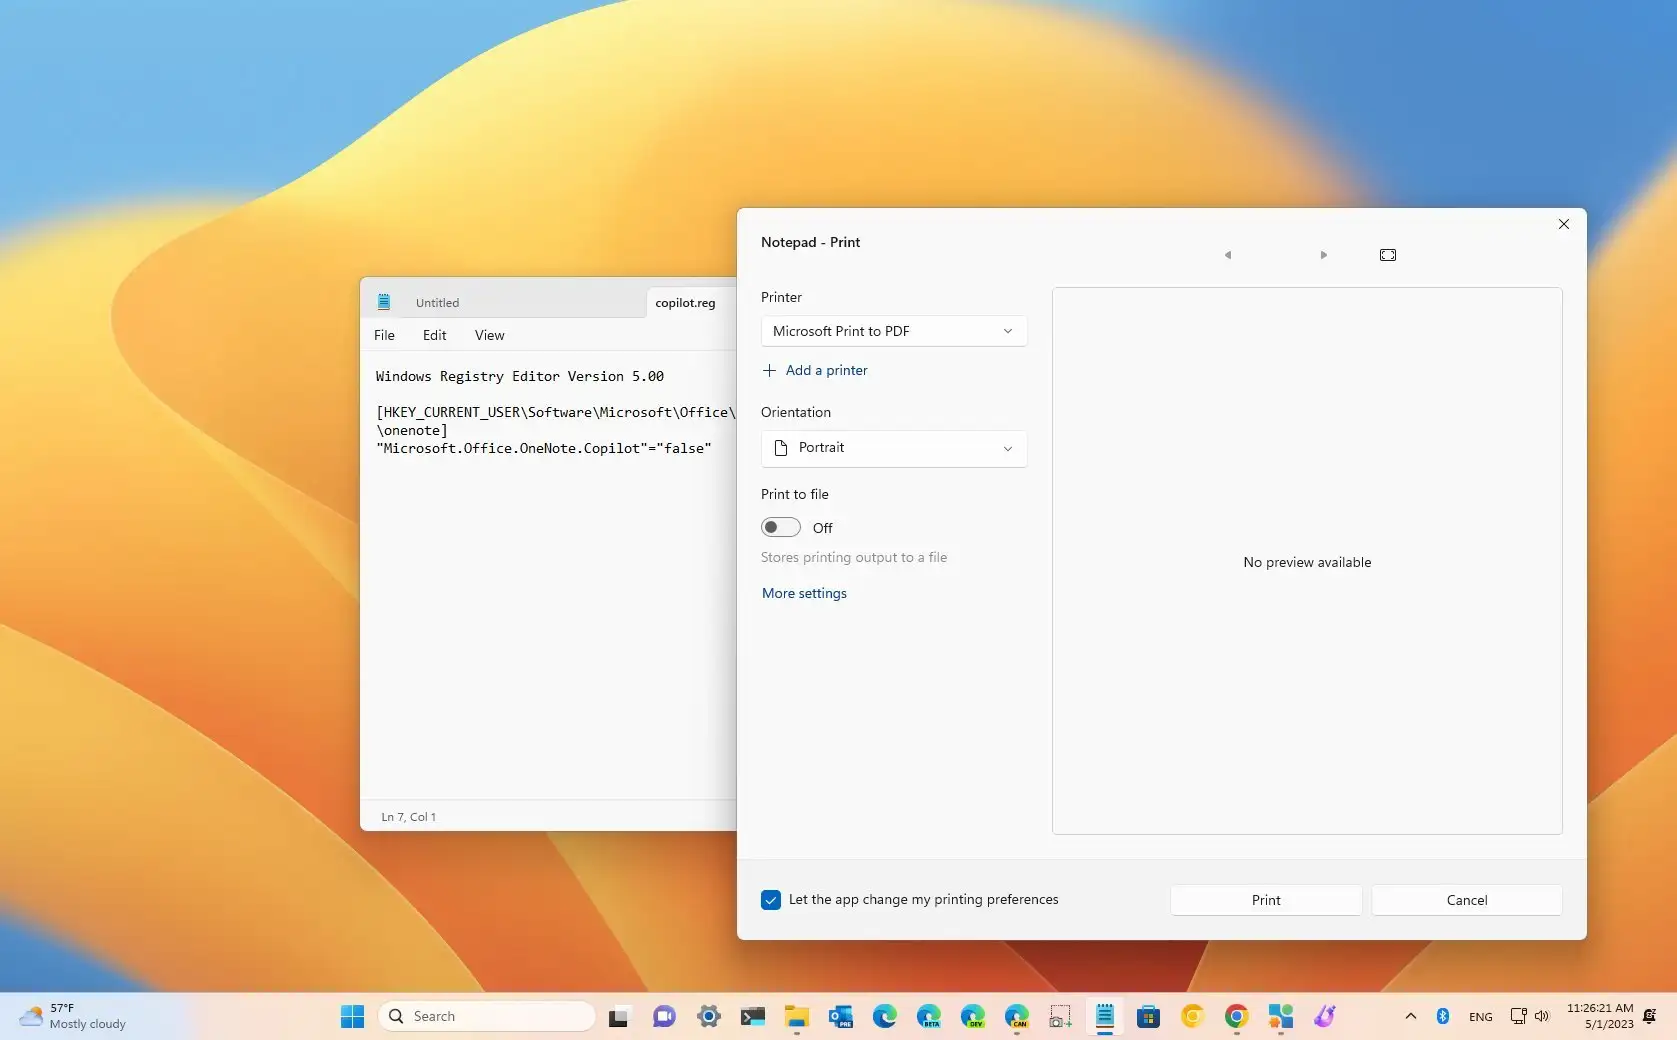
Task: Select the next page navigation arrow
Action: [x=1322, y=255]
